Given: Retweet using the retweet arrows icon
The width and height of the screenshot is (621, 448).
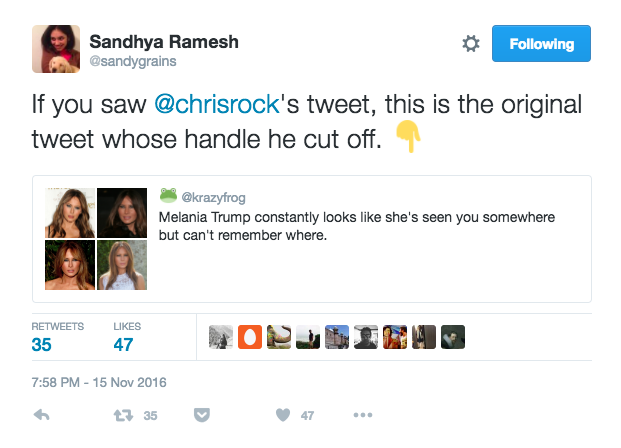Looking at the screenshot, I should [123, 415].
